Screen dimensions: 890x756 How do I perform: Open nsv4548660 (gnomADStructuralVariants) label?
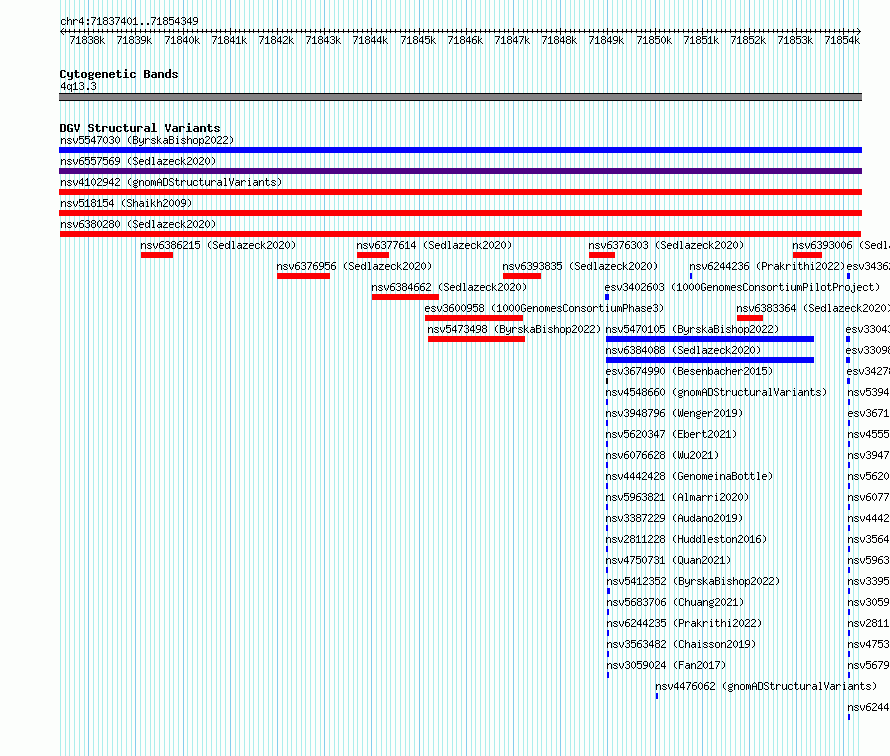click(x=716, y=392)
